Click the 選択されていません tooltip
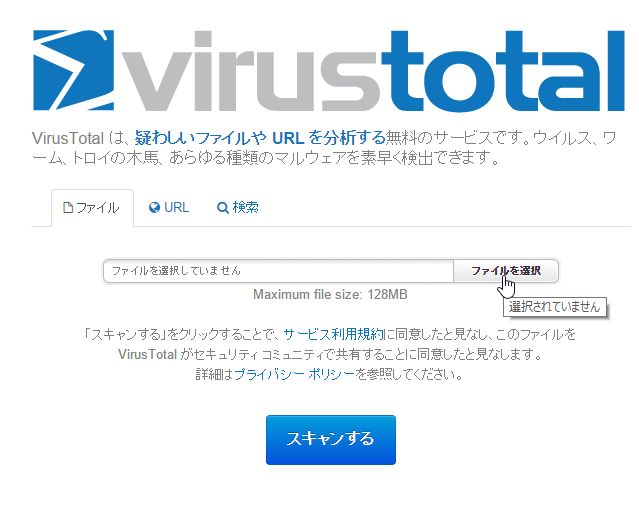This screenshot has width=639, height=508. pos(554,307)
